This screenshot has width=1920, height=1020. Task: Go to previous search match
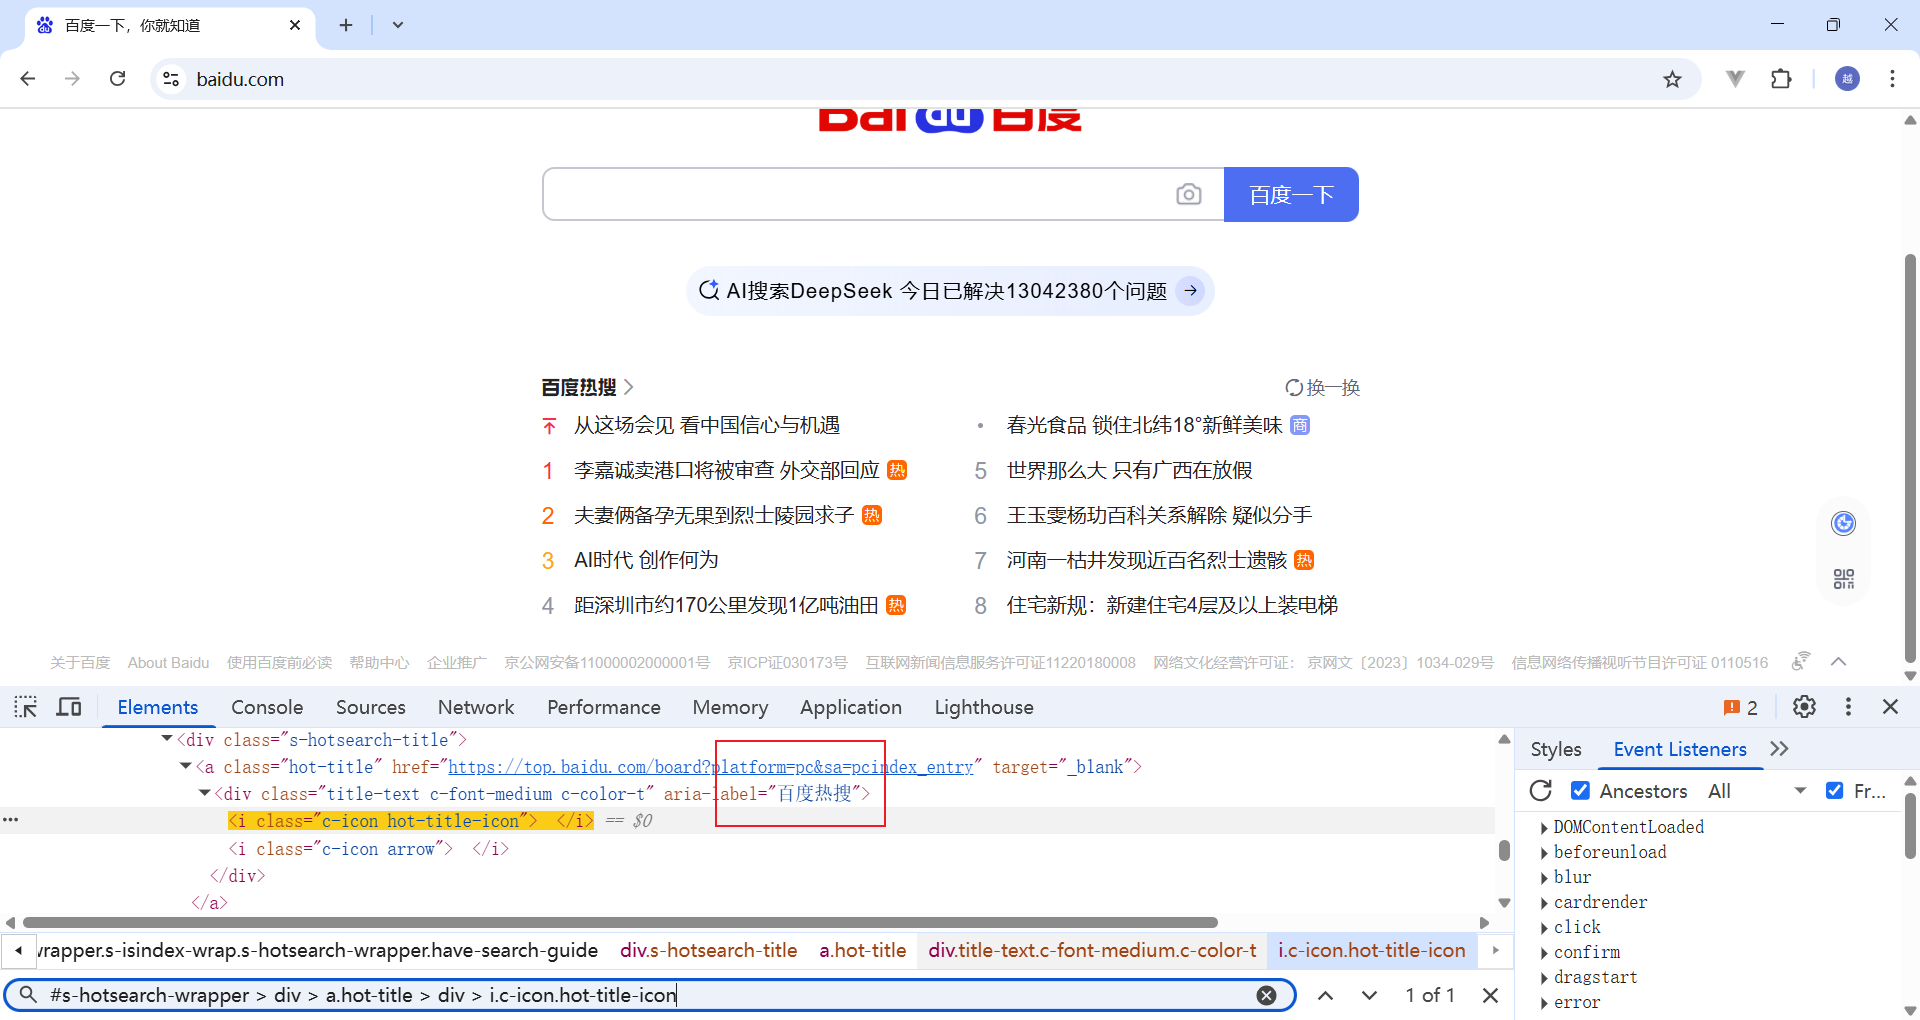pyautogui.click(x=1325, y=995)
